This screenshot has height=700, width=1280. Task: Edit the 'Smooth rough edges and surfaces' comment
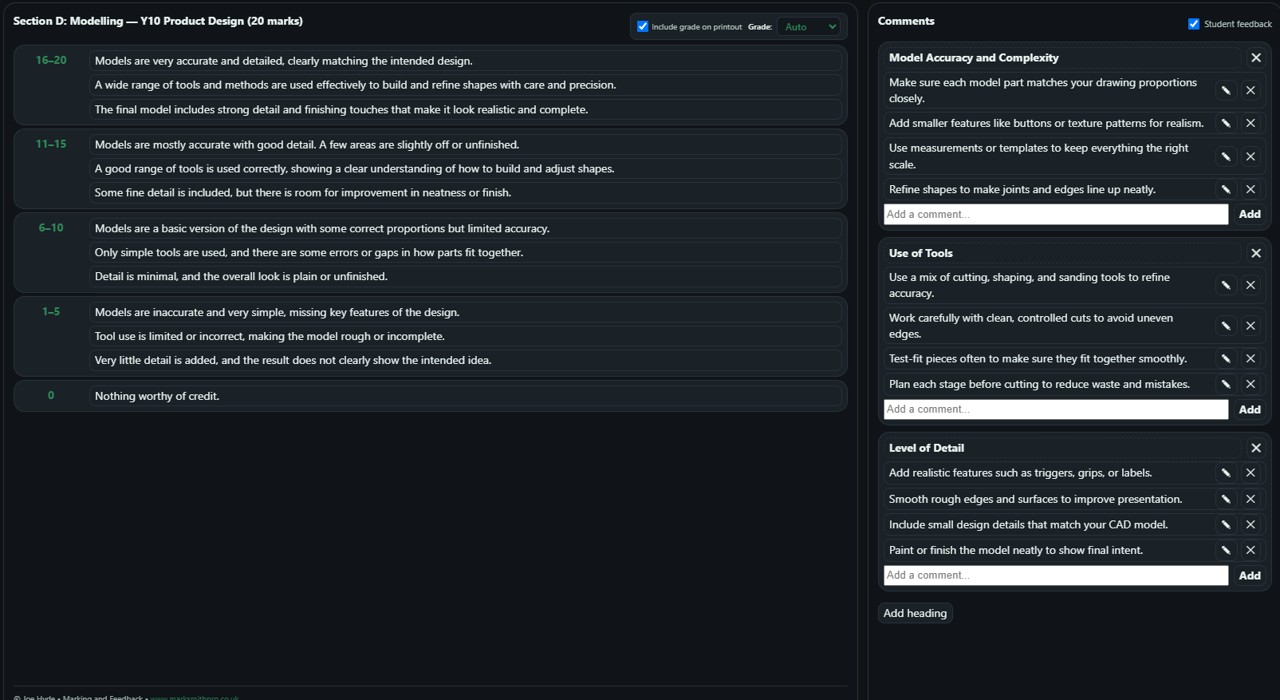(x=1225, y=499)
